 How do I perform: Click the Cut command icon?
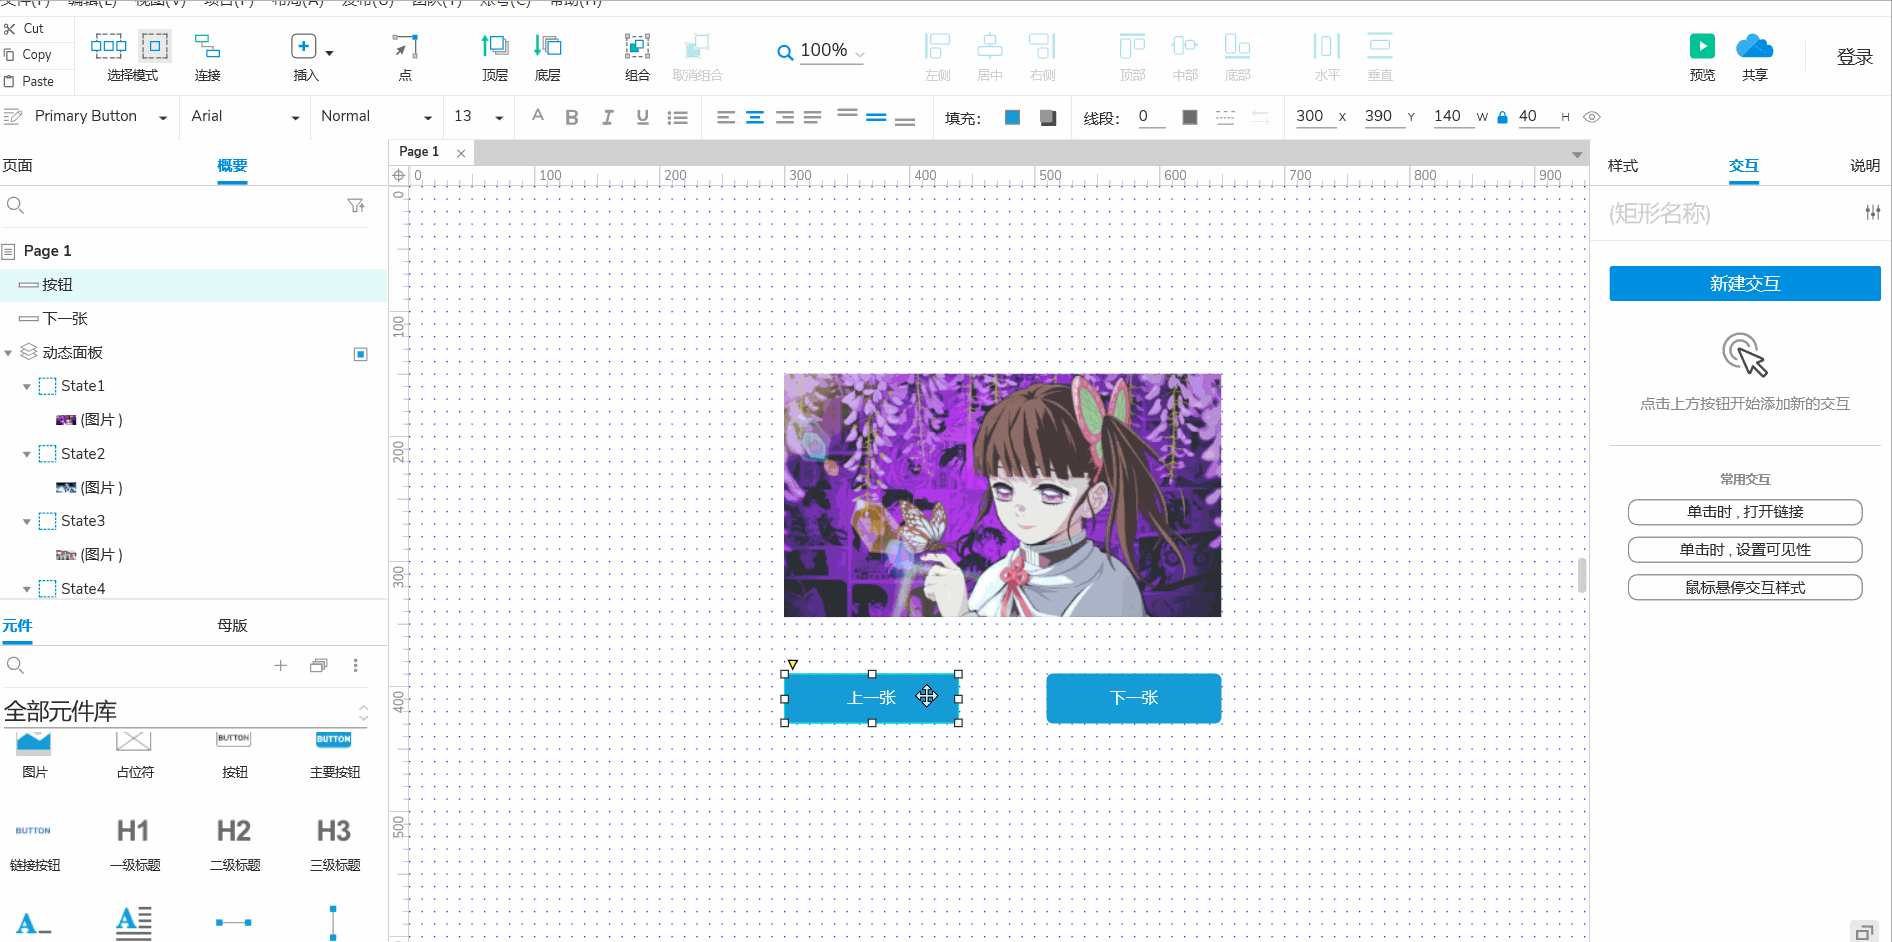9,29
